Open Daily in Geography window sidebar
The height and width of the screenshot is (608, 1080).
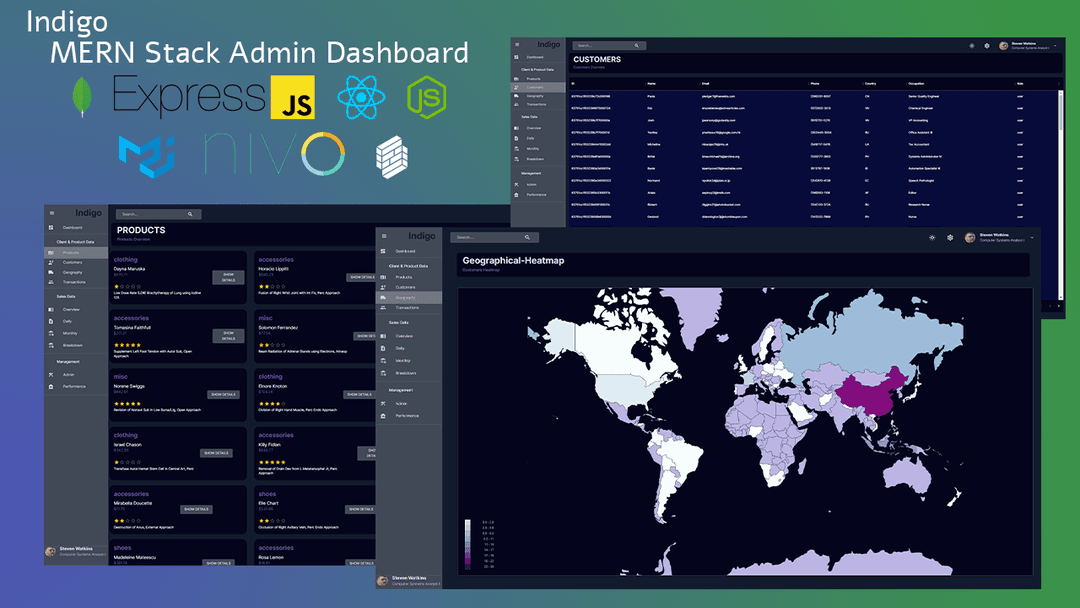coord(409,348)
